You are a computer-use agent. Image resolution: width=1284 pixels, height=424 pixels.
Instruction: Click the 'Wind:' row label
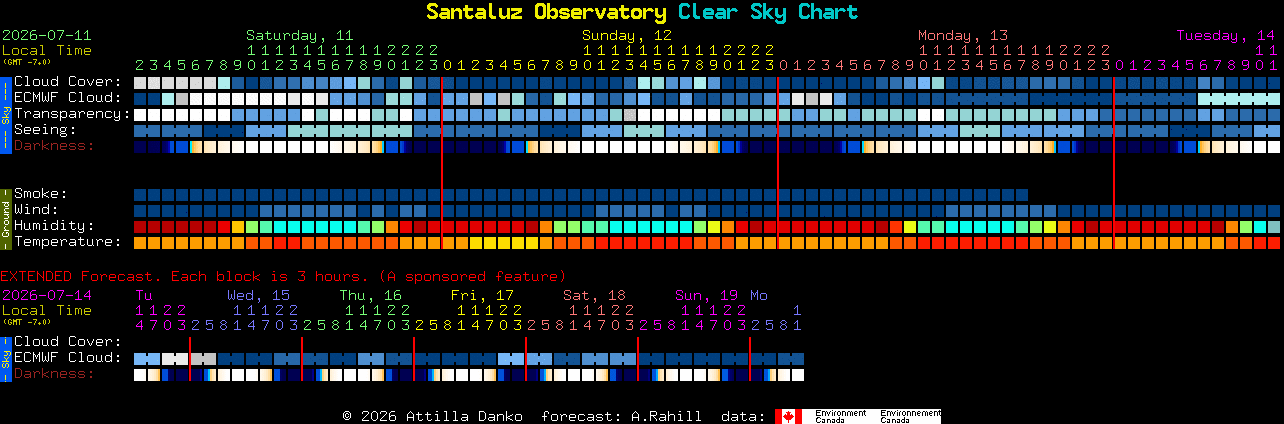click(x=36, y=210)
